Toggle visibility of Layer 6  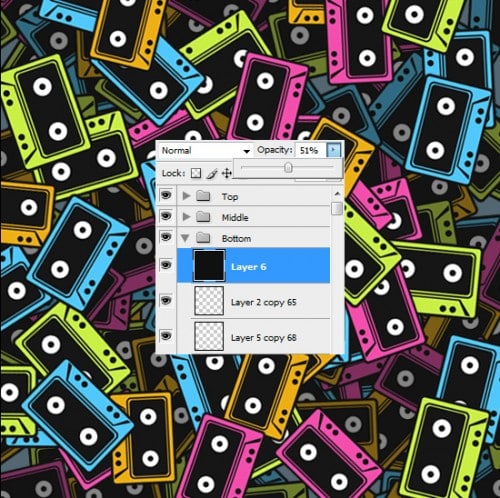(166, 265)
